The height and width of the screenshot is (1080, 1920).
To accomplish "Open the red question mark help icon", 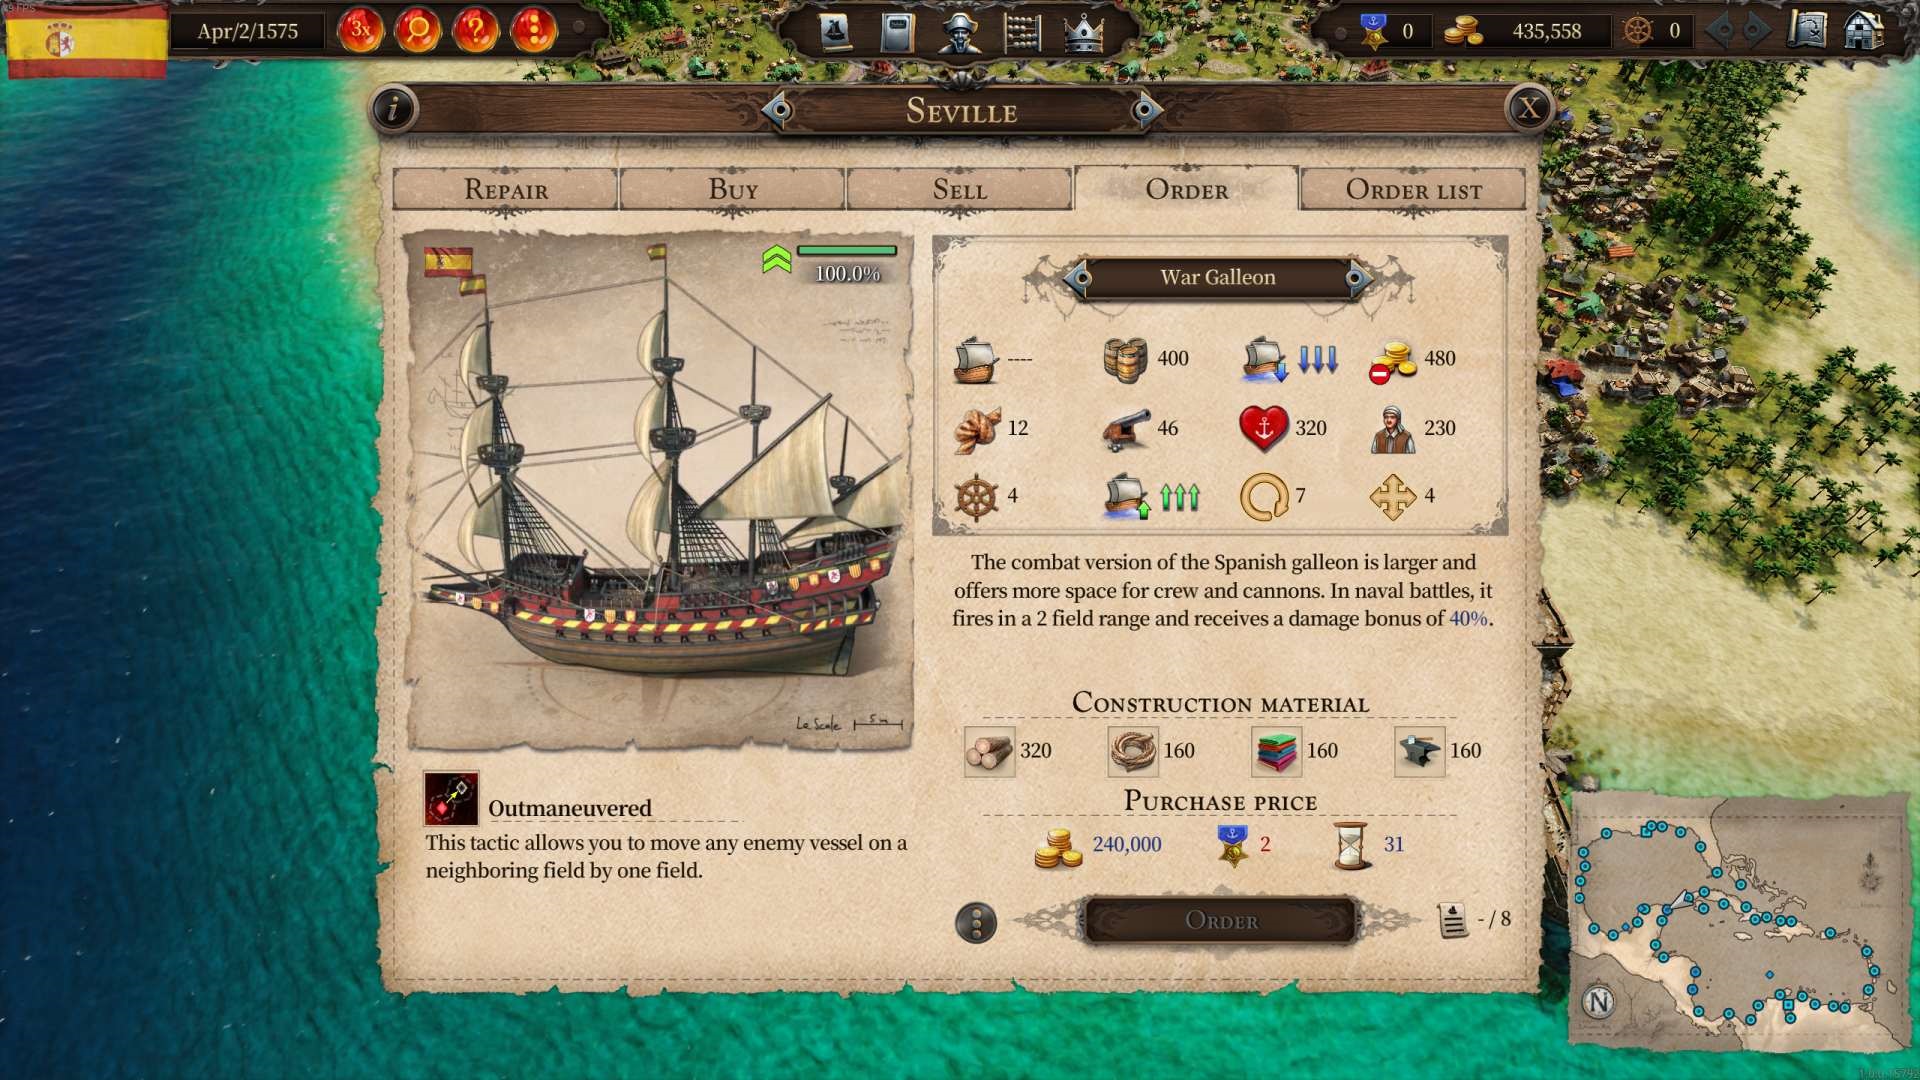I will tap(476, 30).
